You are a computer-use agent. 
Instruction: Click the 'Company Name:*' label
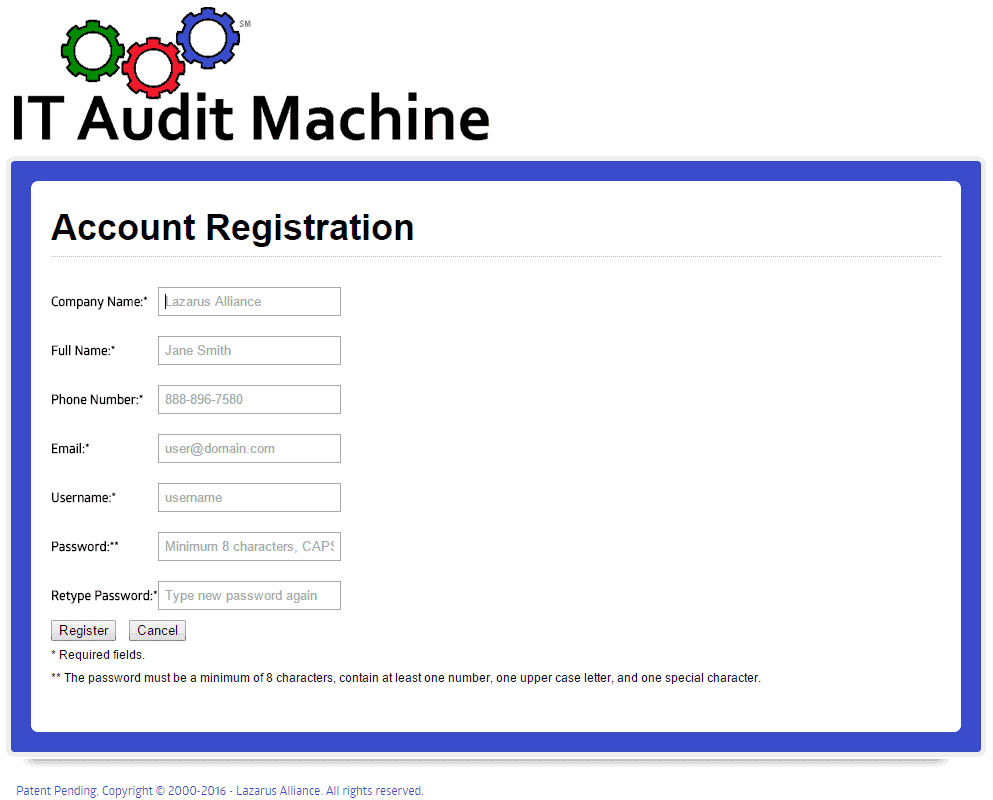click(x=99, y=302)
